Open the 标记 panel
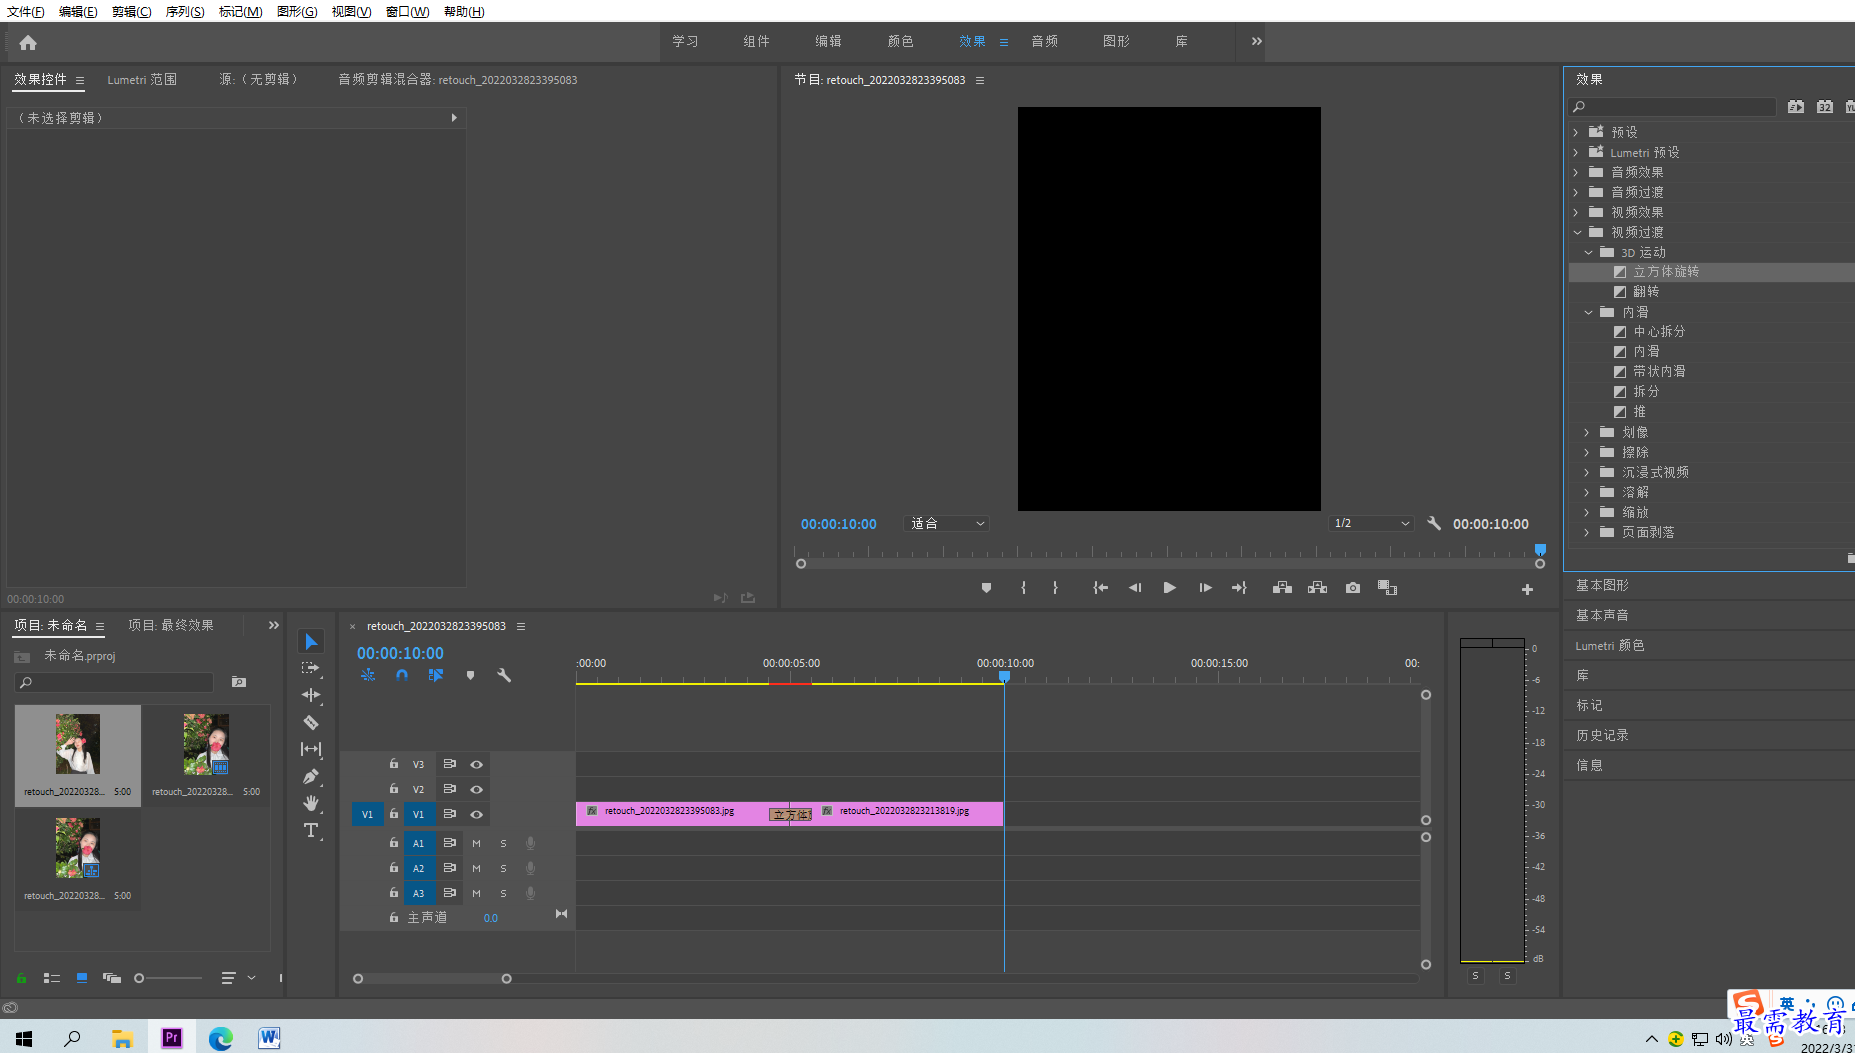The width and height of the screenshot is (1855, 1053). point(1589,705)
